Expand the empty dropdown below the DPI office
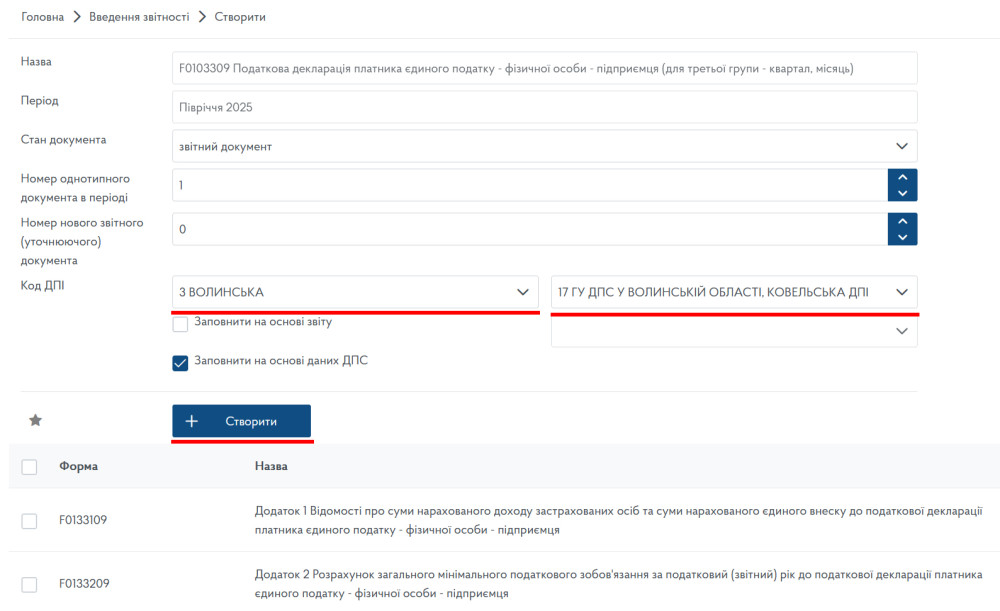Image resolution: width=1000 pixels, height=611 pixels. coord(733,331)
